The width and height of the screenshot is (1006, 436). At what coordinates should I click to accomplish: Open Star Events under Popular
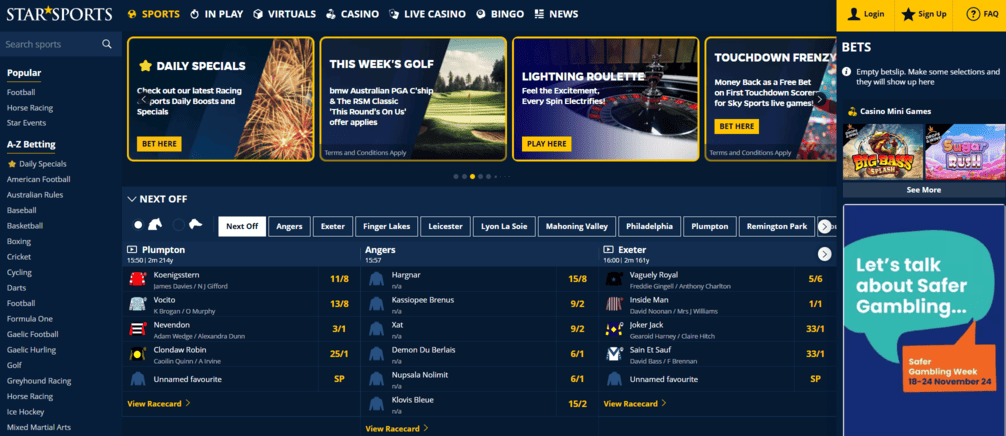point(26,123)
